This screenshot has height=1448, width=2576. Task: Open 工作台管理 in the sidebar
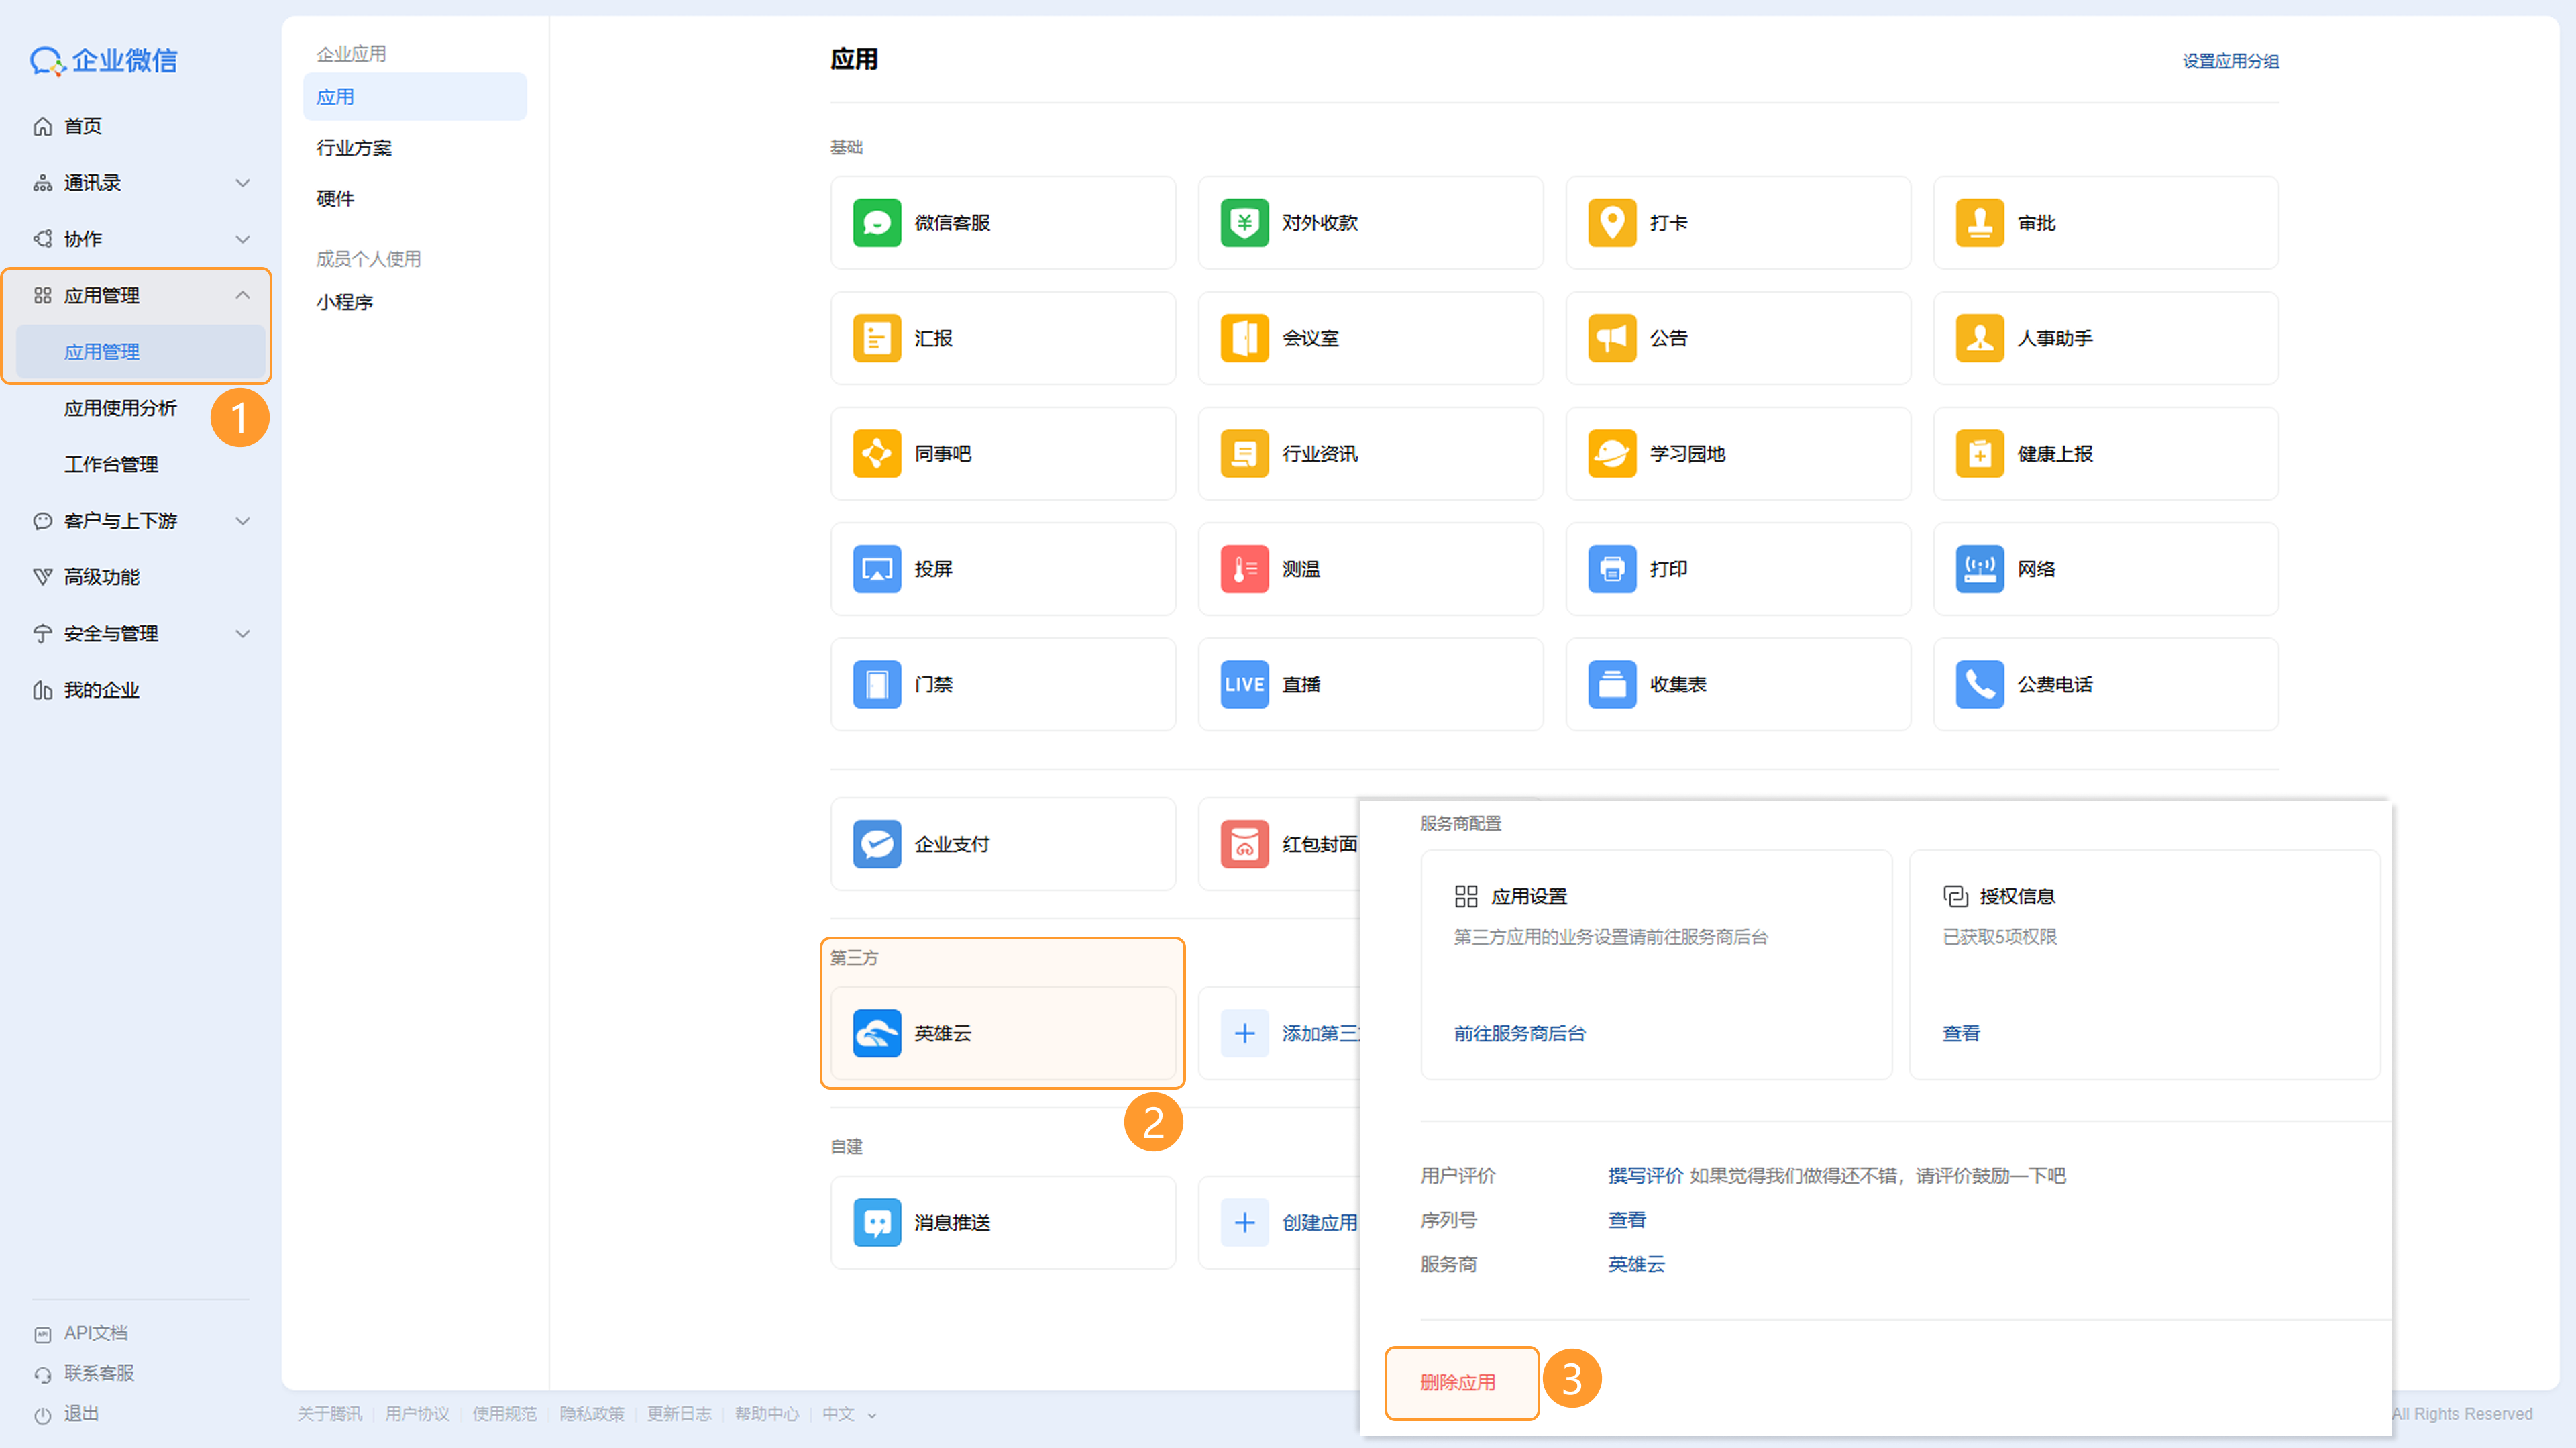[x=111, y=464]
